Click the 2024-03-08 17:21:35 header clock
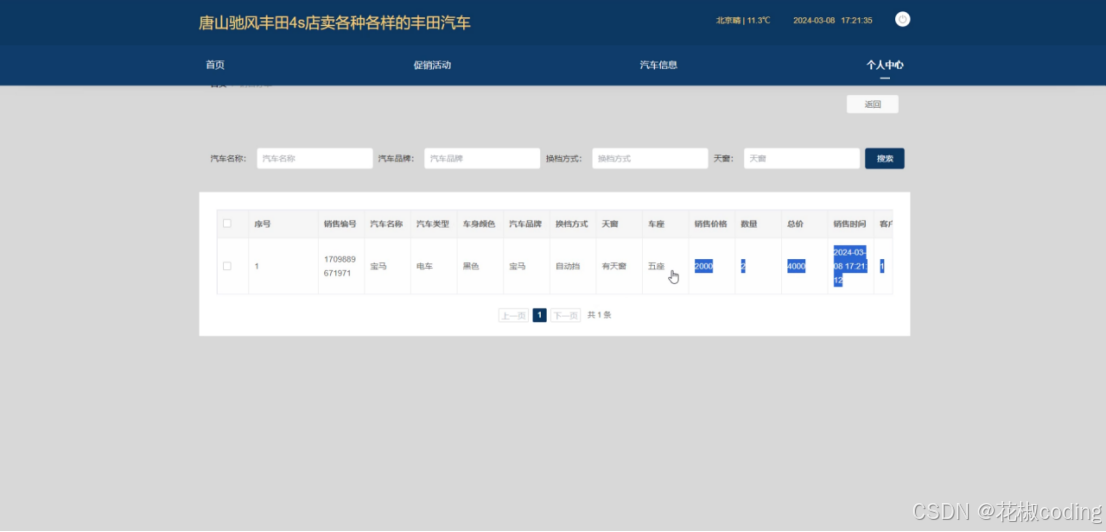This screenshot has height=532, width=1106. point(833,20)
